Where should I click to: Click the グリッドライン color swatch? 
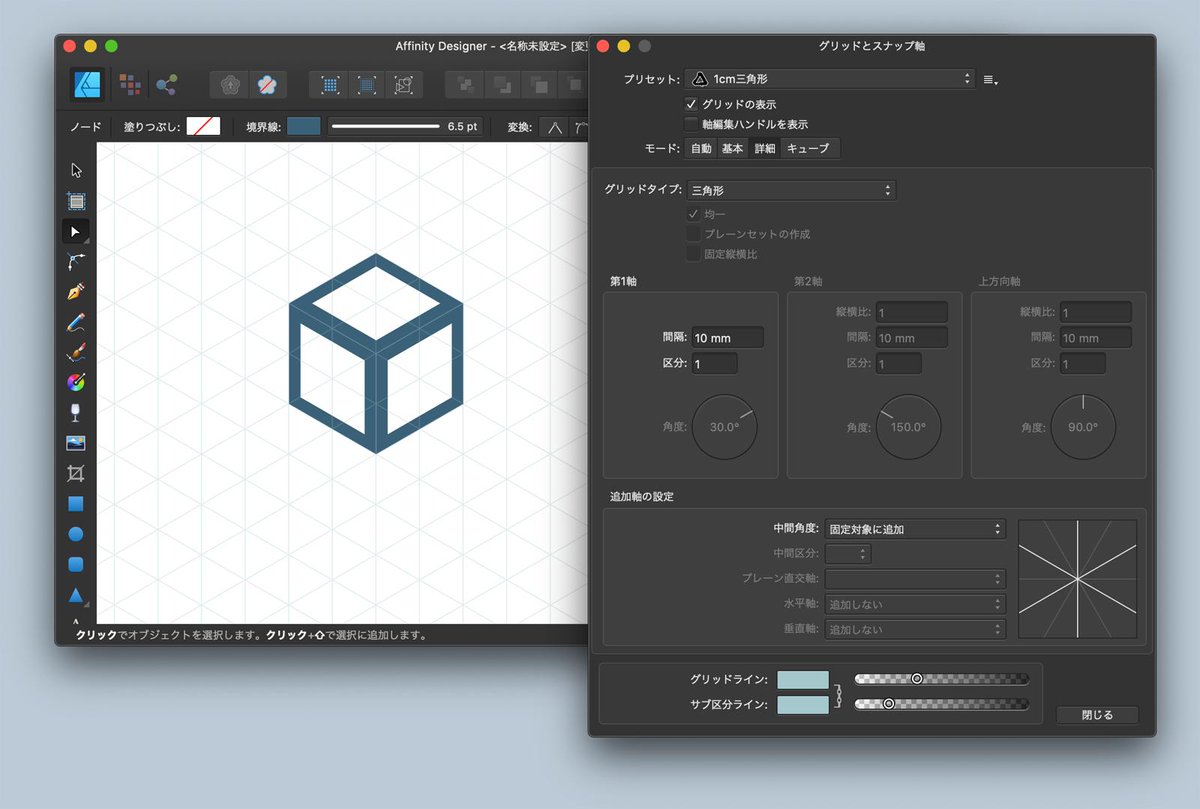[803, 680]
